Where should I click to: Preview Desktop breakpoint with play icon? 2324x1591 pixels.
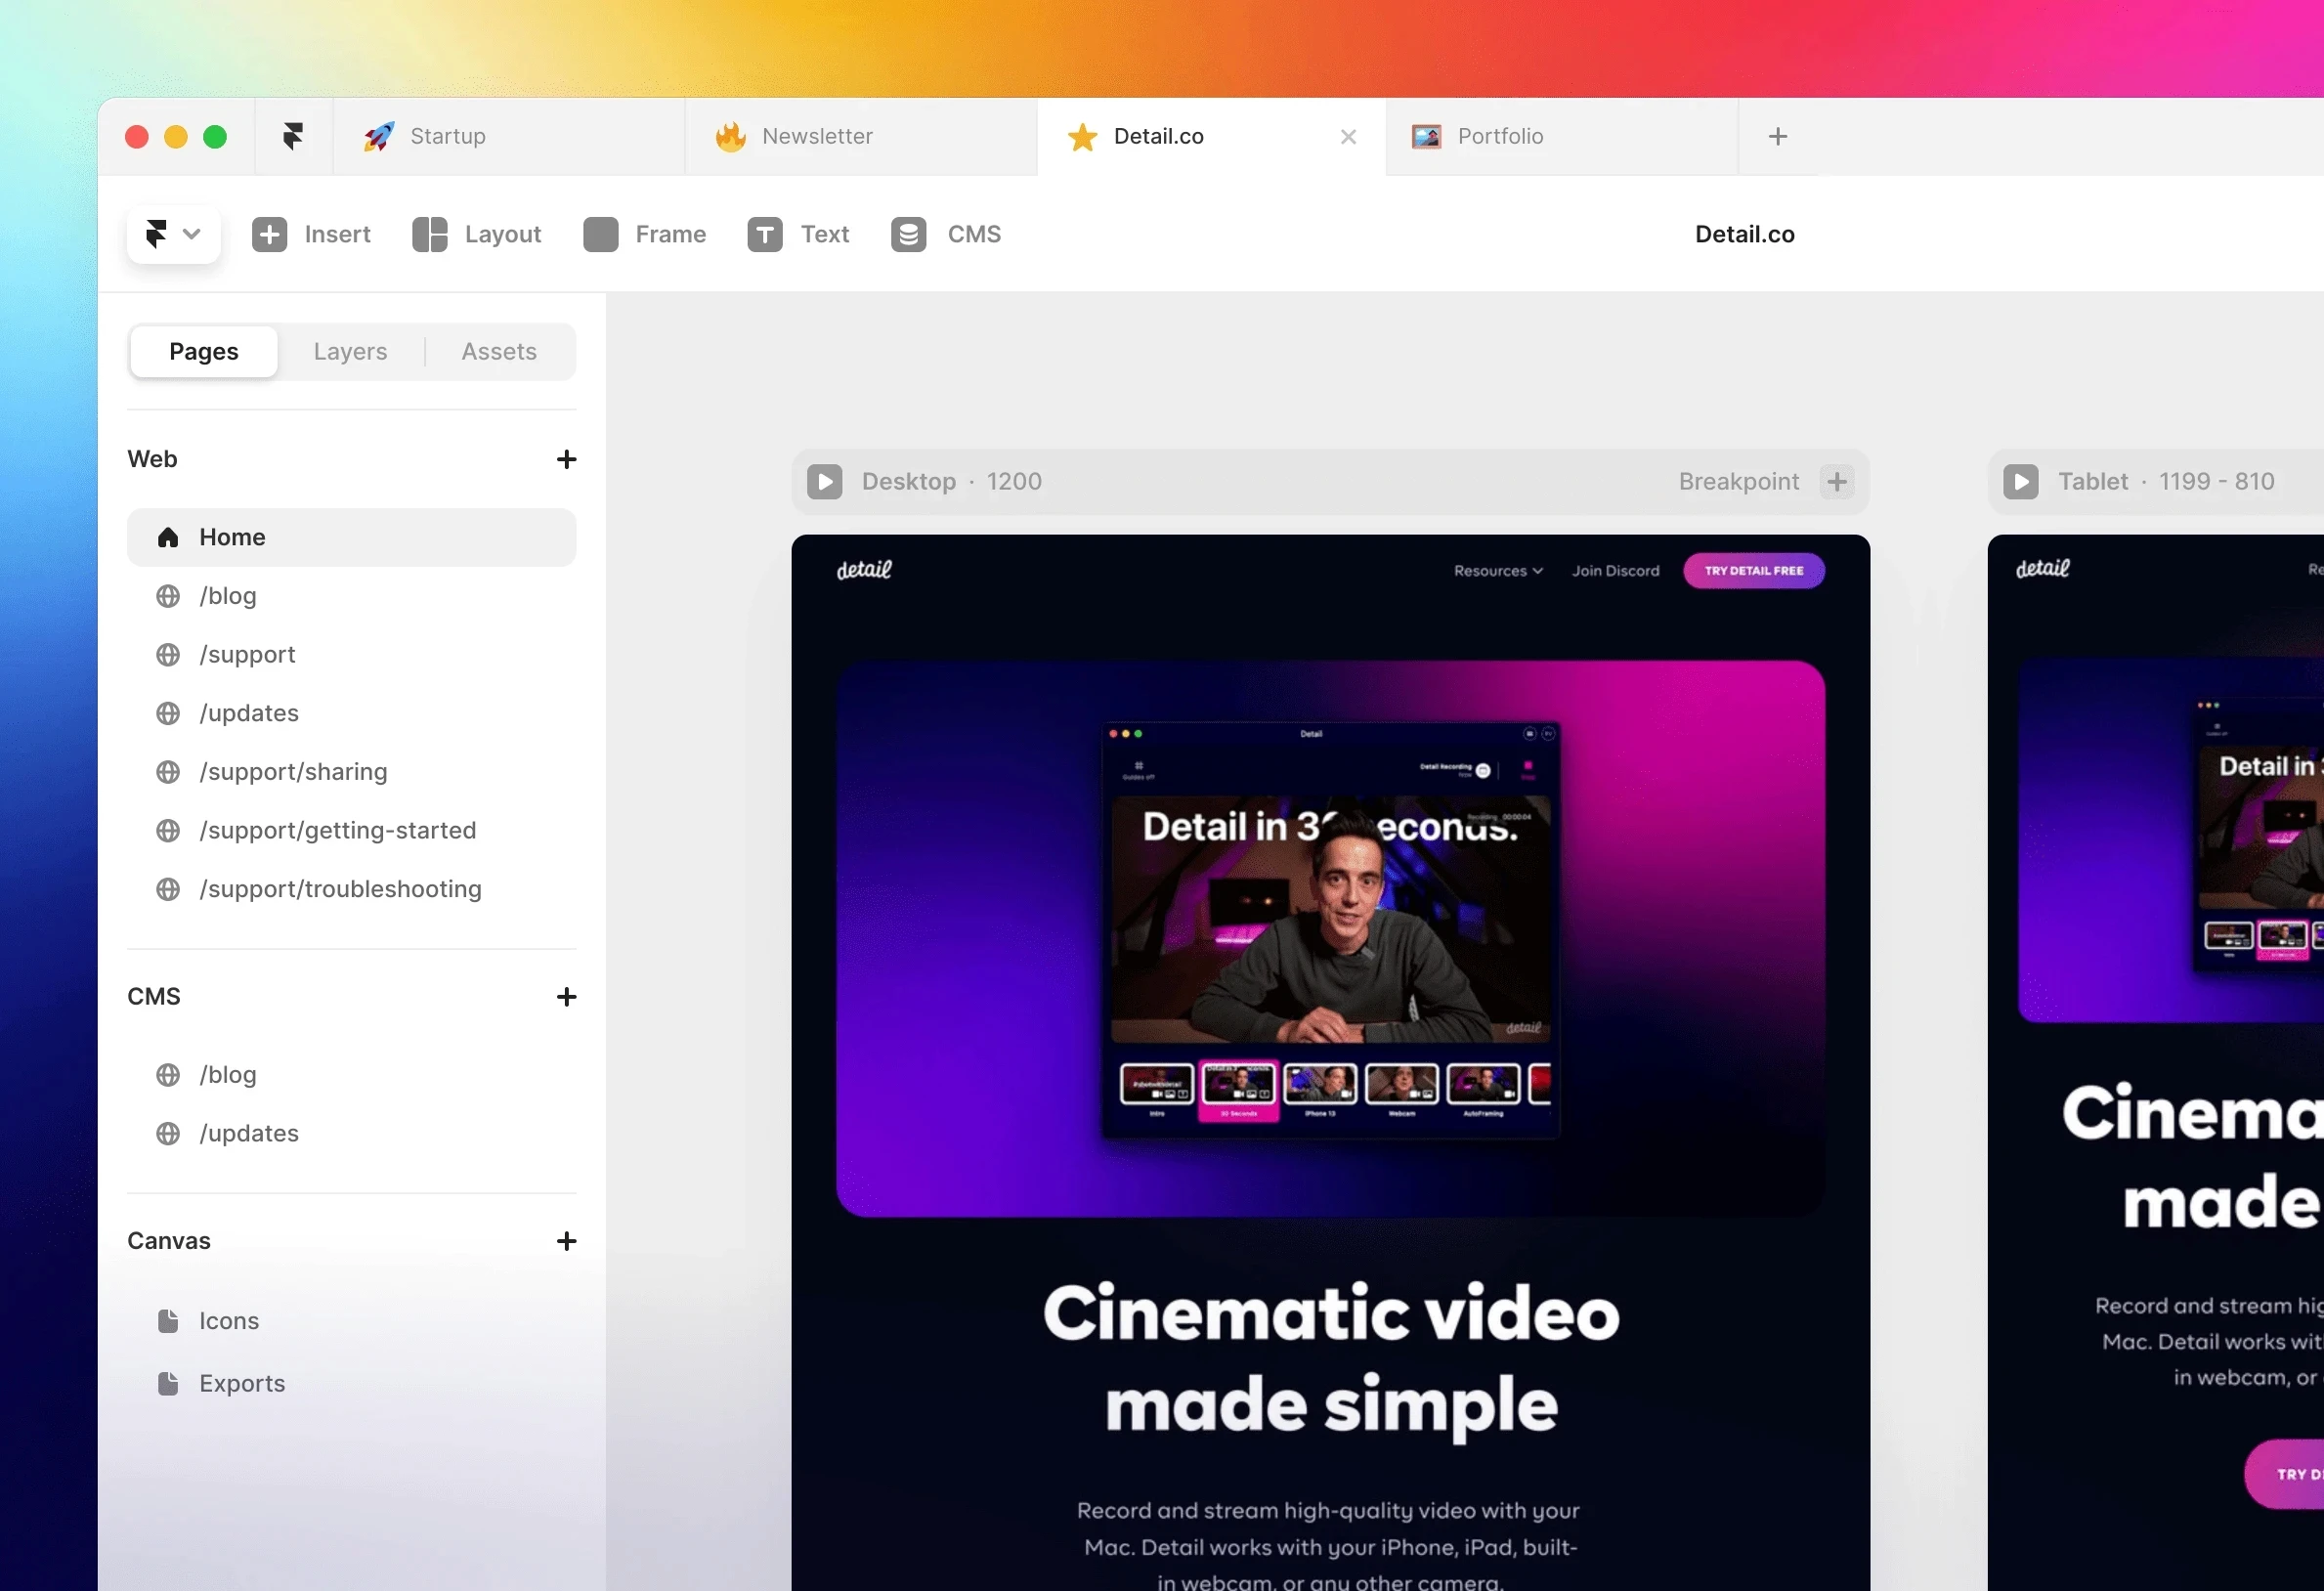point(825,481)
